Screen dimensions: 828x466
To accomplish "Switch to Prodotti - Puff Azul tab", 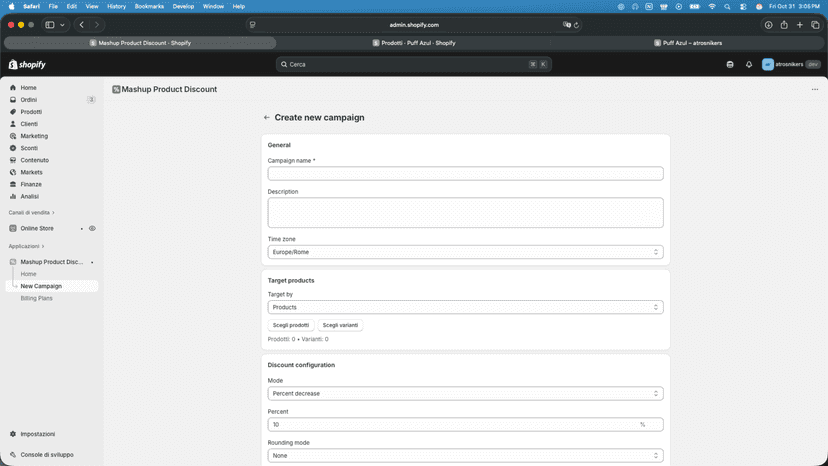I will [x=414, y=43].
